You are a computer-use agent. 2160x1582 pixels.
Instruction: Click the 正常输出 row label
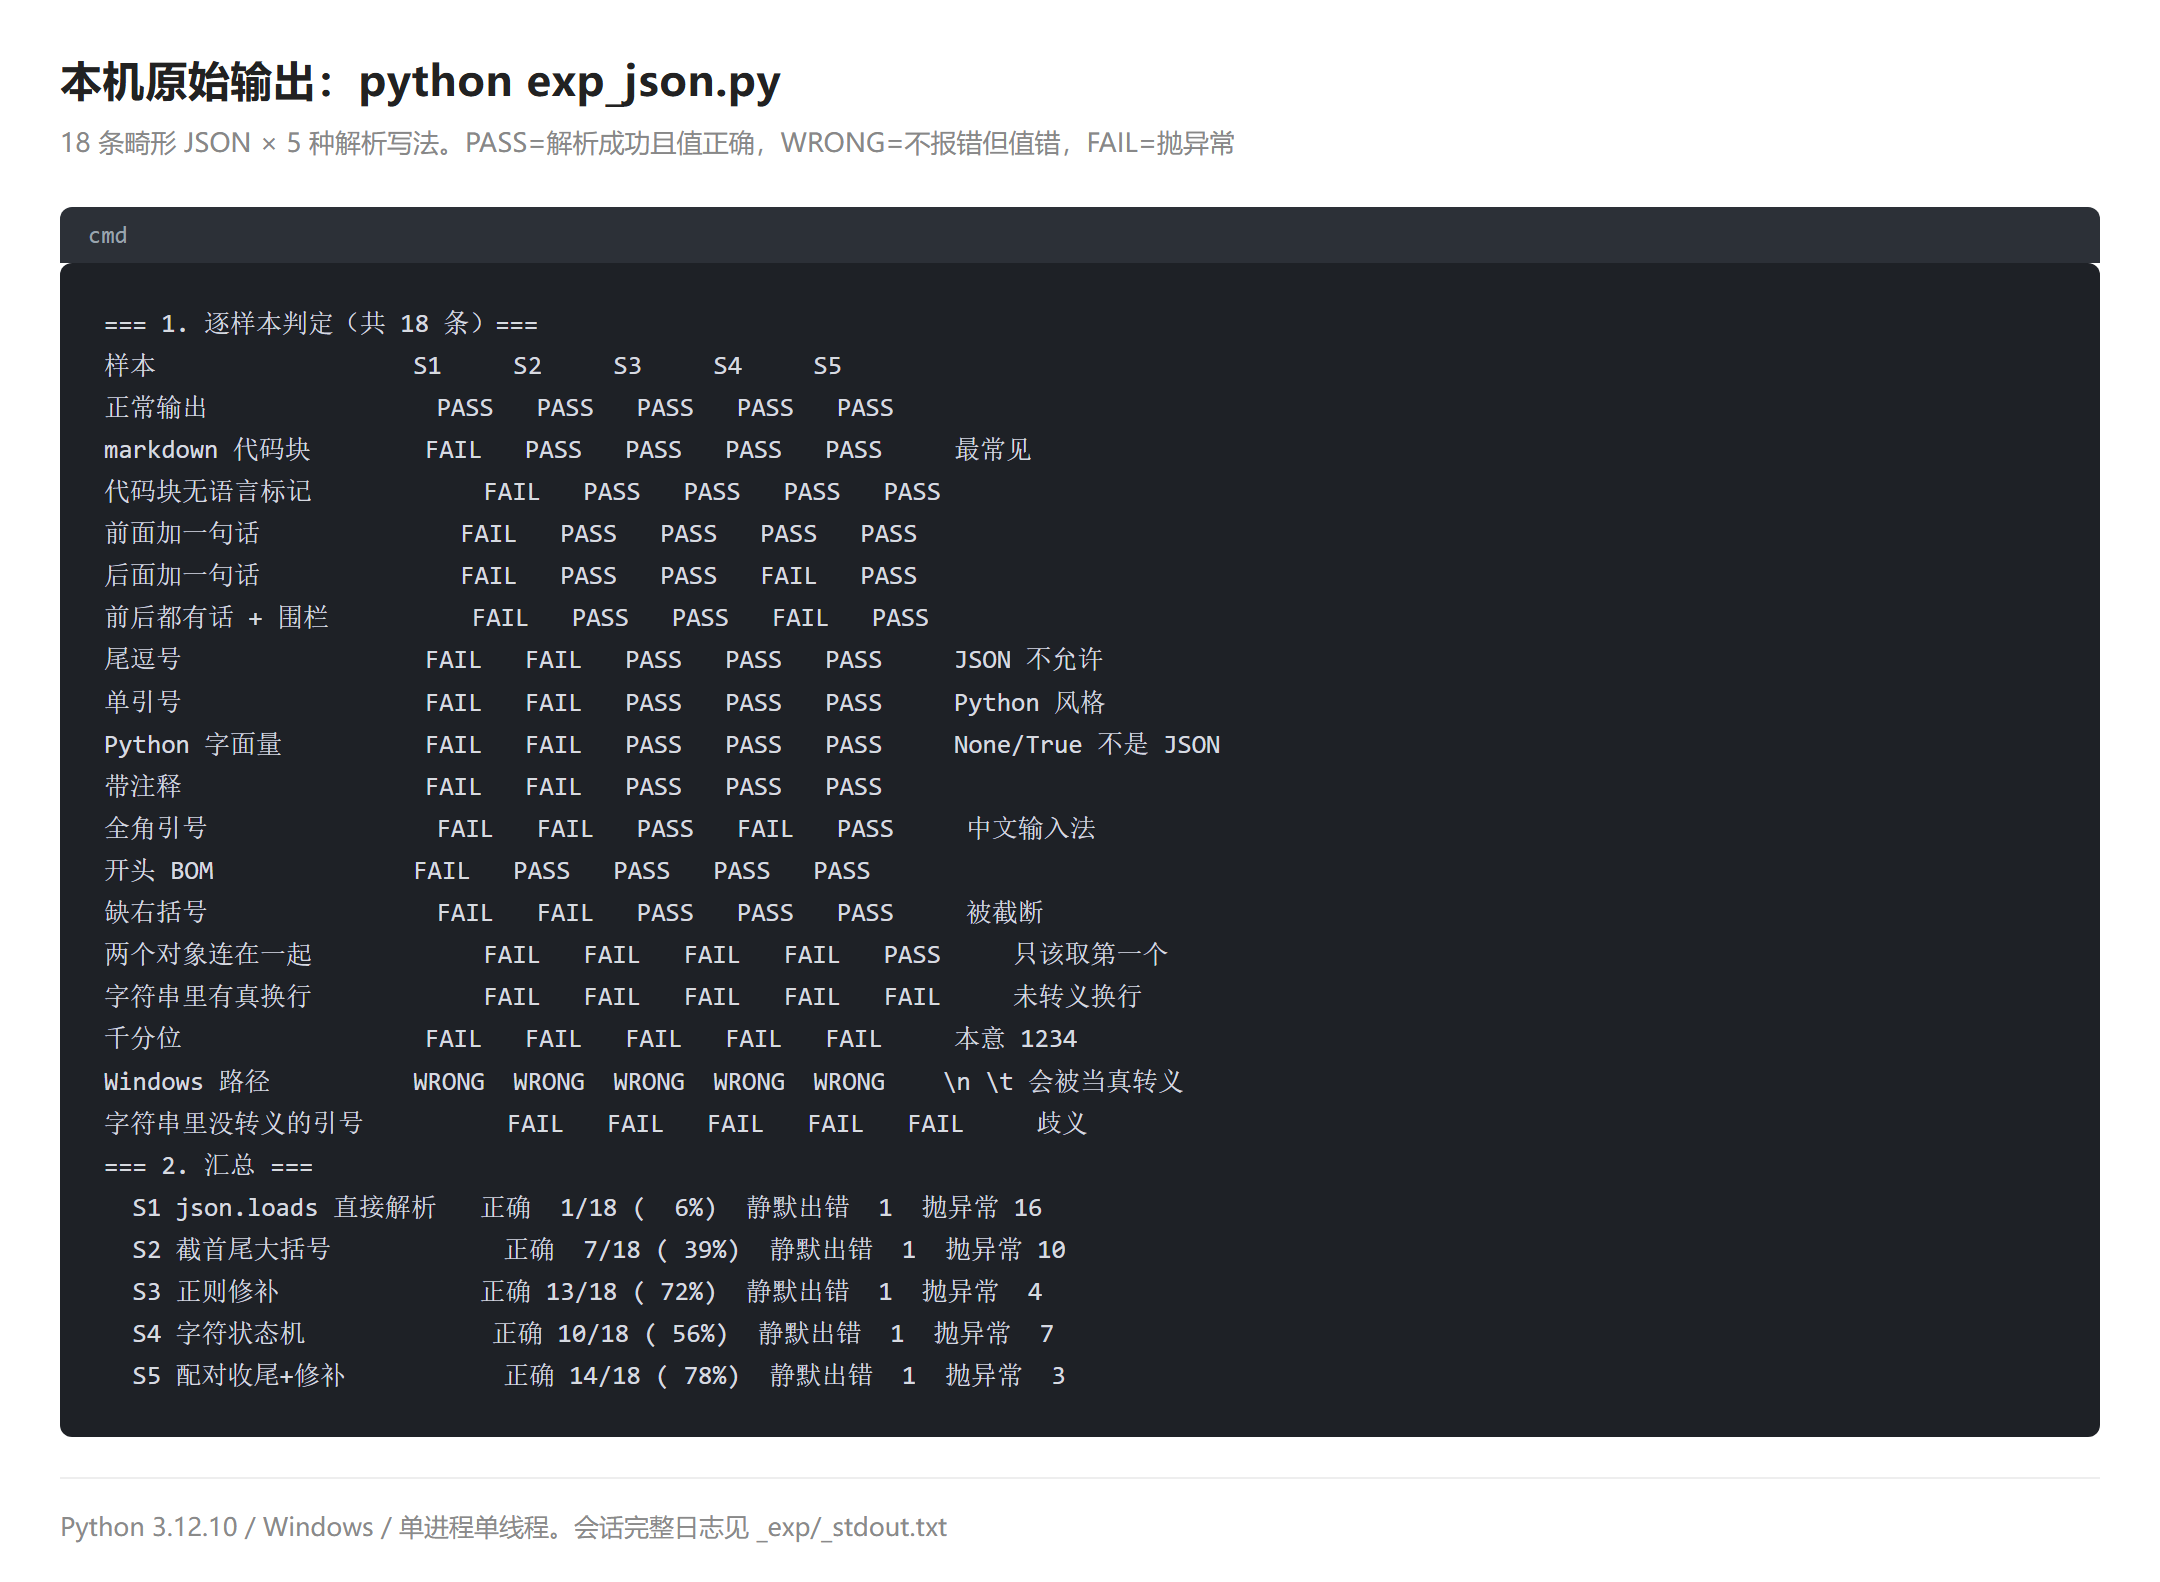tap(156, 408)
